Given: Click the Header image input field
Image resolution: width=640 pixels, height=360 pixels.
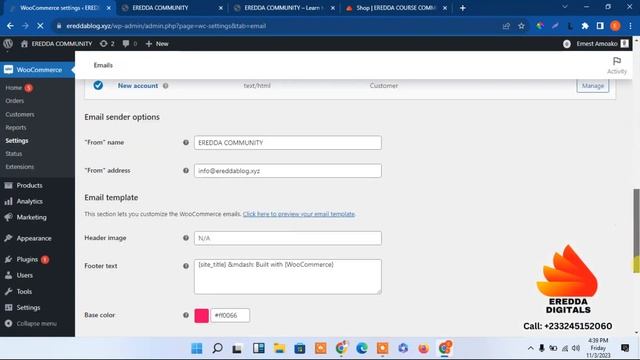Looking at the screenshot, I should [288, 238].
